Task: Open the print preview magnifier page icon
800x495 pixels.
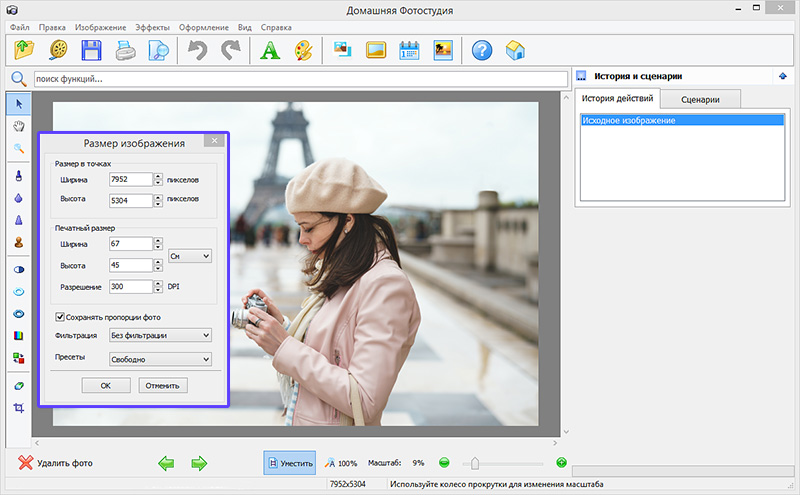Action: (159, 51)
